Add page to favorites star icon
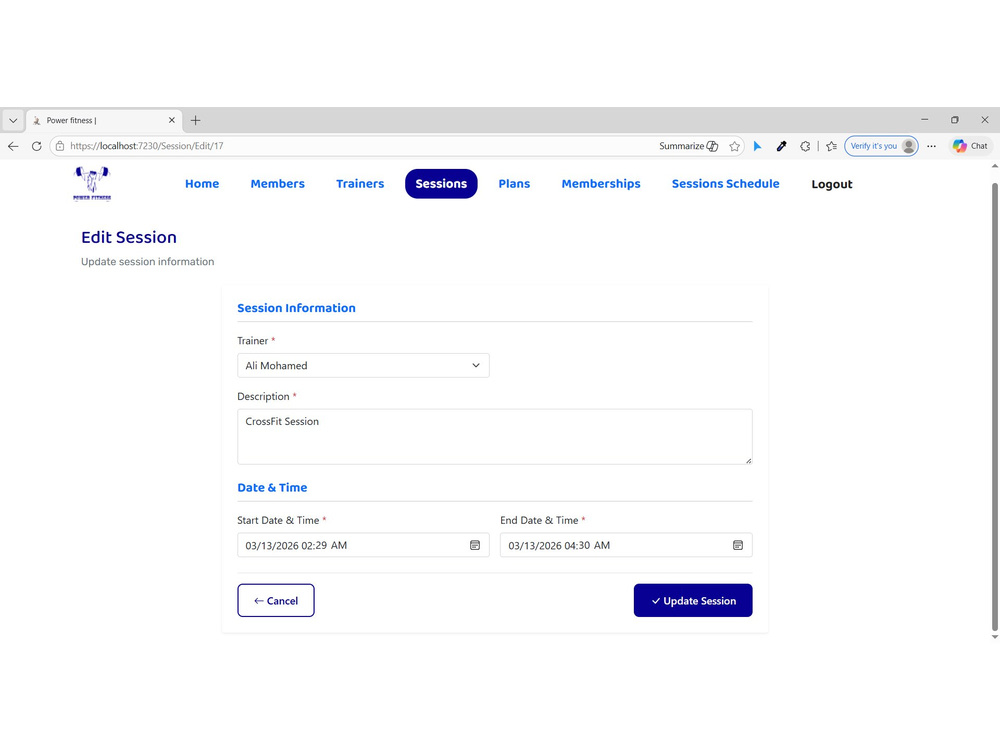This screenshot has height=750, width=1000. (x=735, y=146)
